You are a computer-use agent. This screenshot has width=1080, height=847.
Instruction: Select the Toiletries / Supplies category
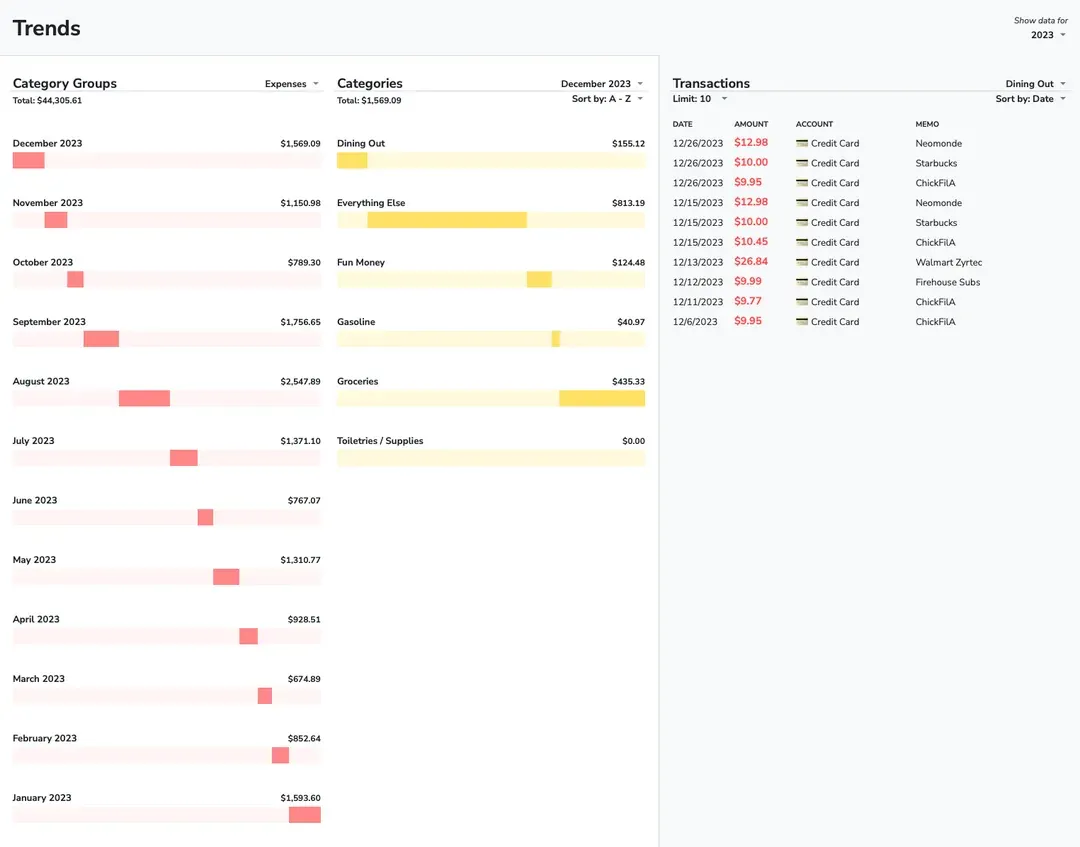(380, 441)
